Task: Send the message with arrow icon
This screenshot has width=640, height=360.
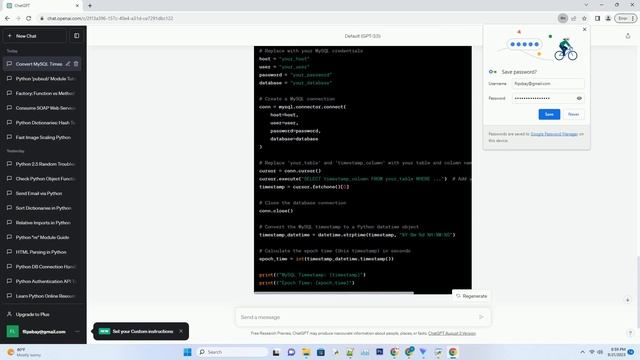Action: (x=481, y=317)
